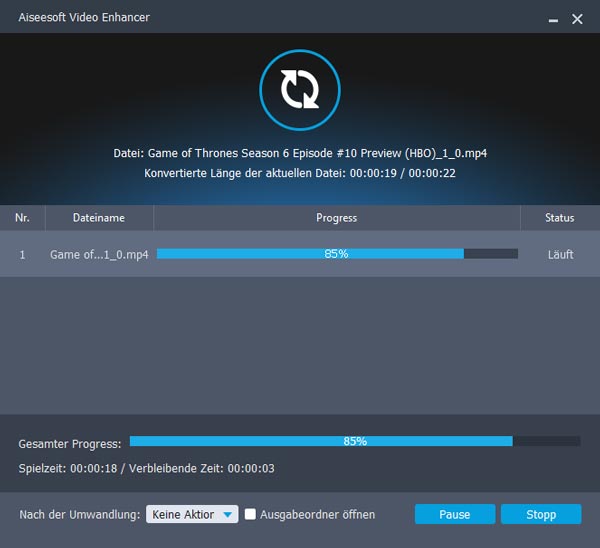Click the Aiseesoft Video Enhancer title text
This screenshot has height=548, width=600.
(78, 18)
